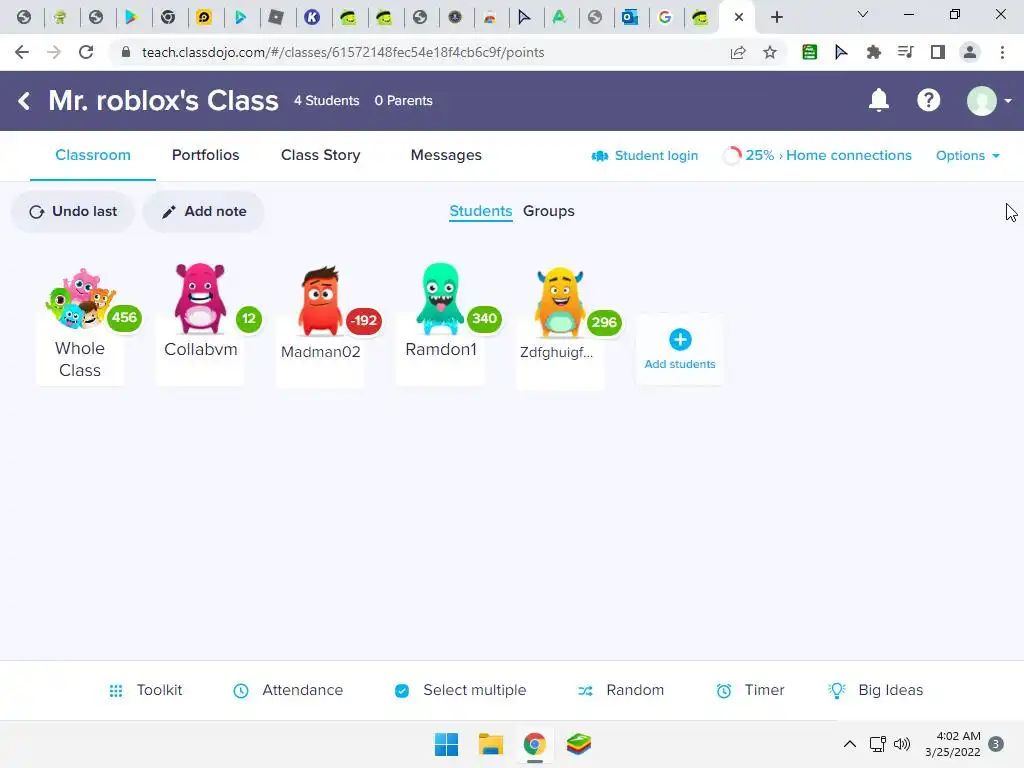Click the Add note button
The image size is (1024, 768).
tap(204, 212)
